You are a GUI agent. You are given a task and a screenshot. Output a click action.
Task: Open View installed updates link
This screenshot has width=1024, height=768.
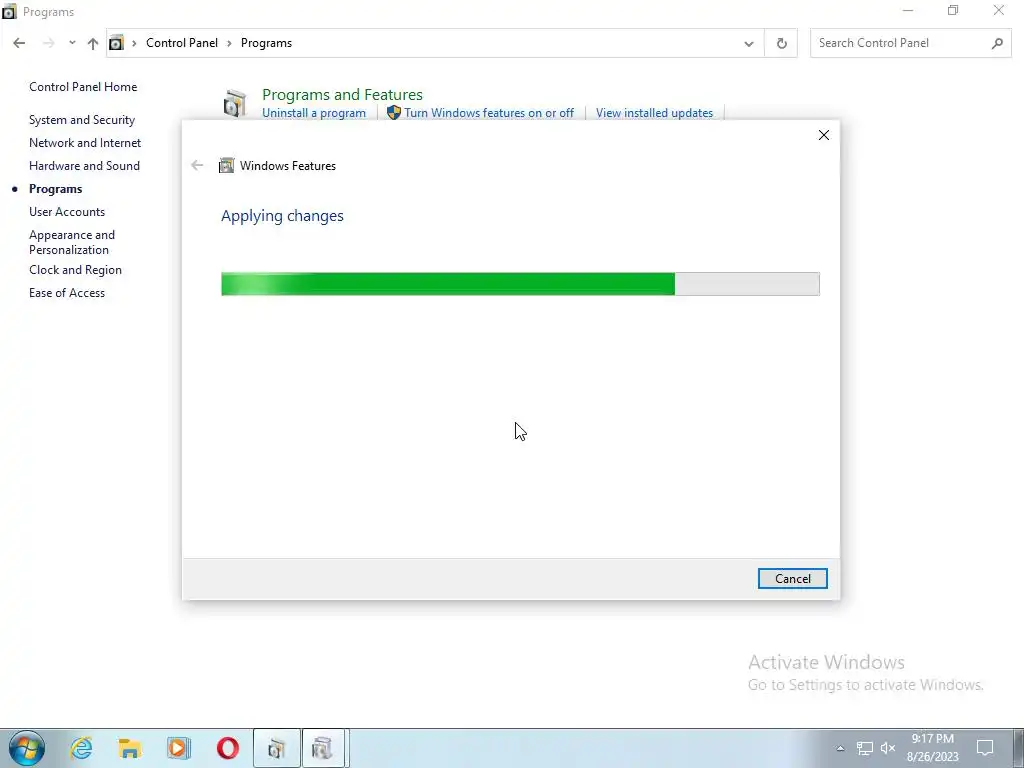654,113
